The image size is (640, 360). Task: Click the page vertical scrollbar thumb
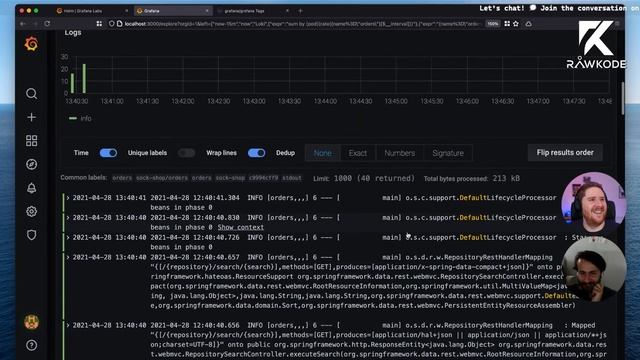[x=623, y=98]
